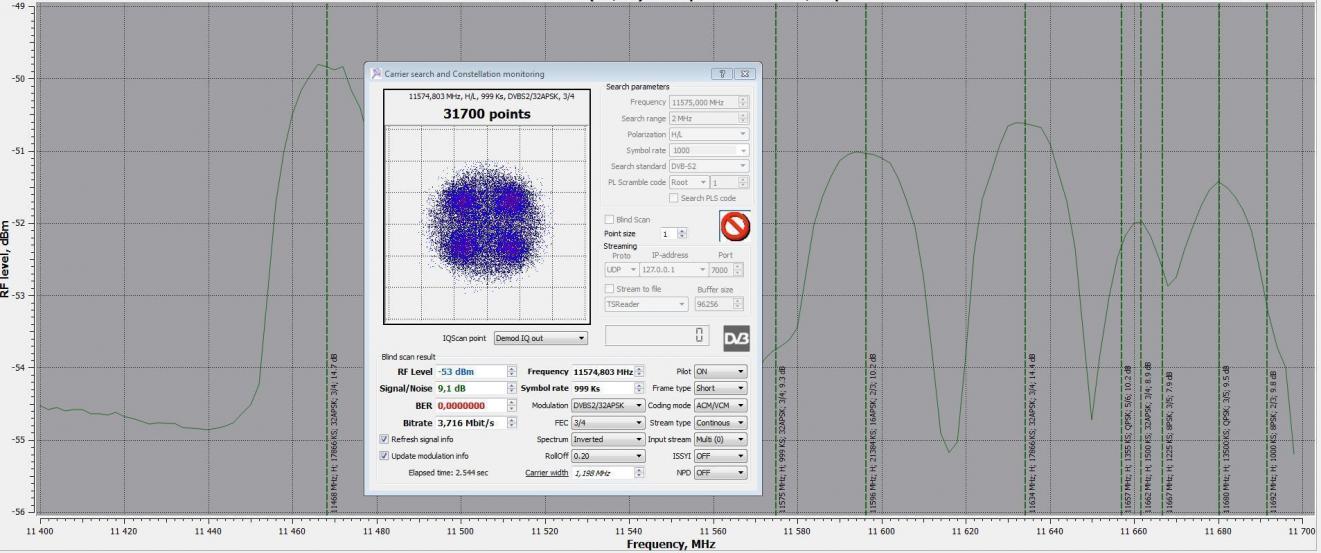
Task: Uncheck Update modulation info
Action: [386, 455]
